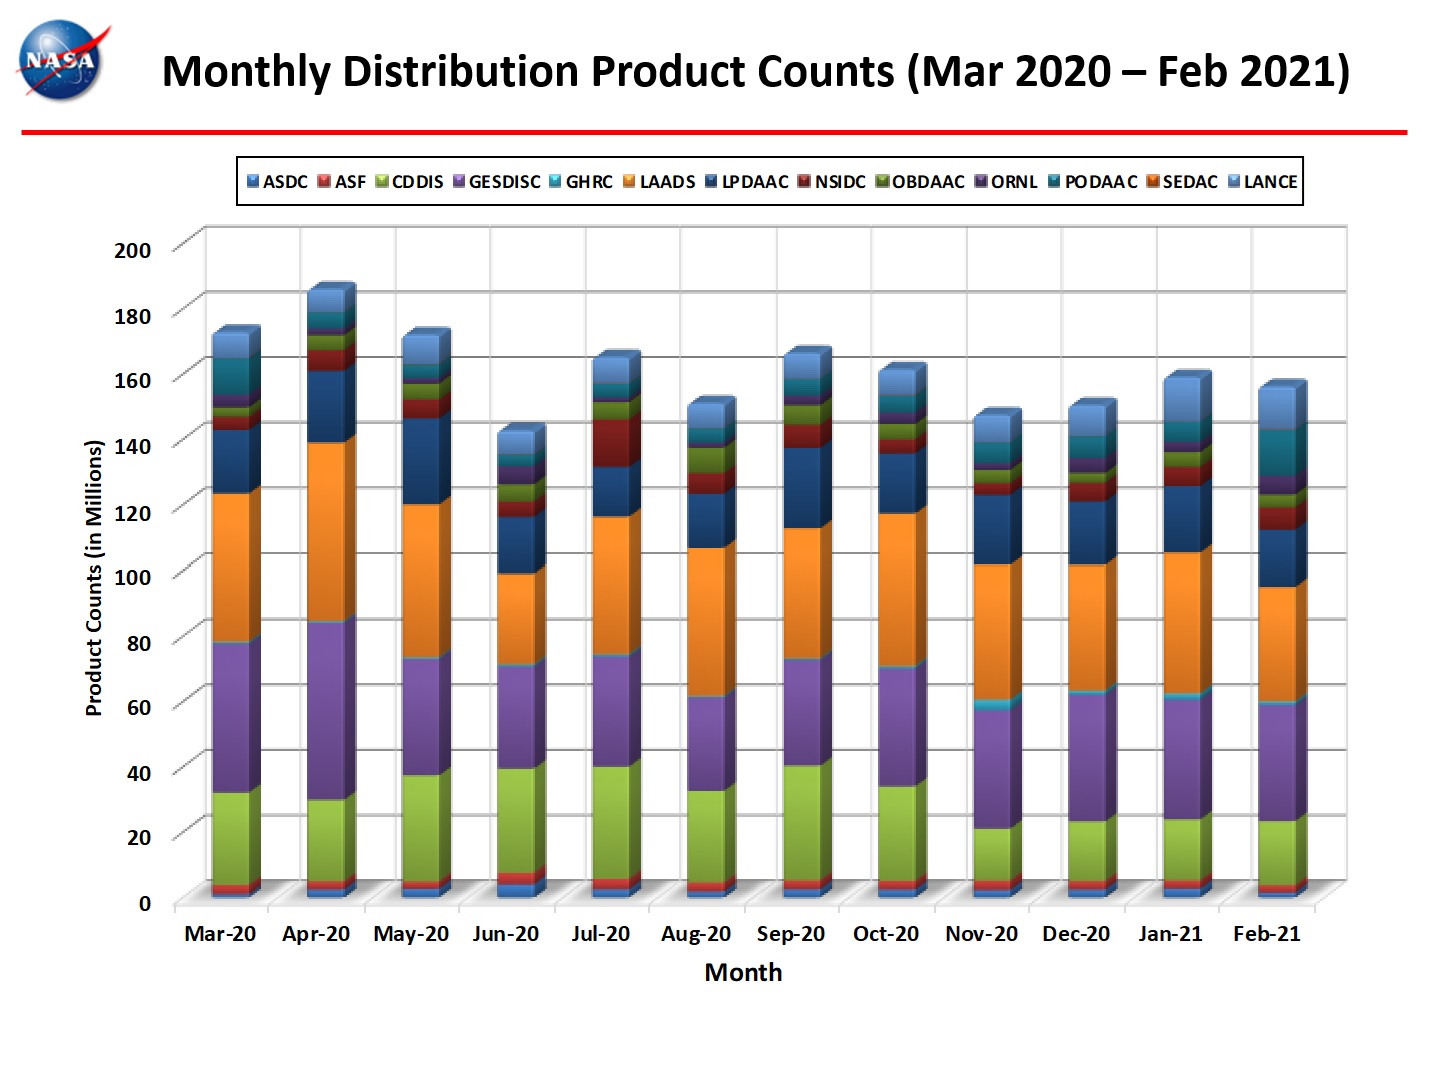Viewport: 1436px width, 1075px height.
Task: Select the Product Counts y-axis title
Action: (94, 578)
